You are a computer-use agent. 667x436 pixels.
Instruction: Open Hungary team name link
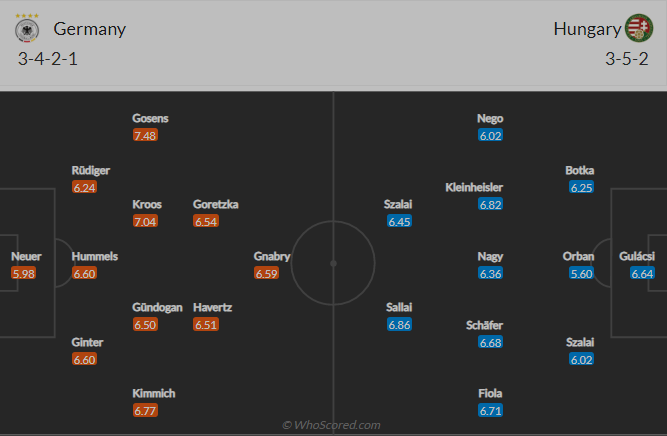[x=587, y=29]
